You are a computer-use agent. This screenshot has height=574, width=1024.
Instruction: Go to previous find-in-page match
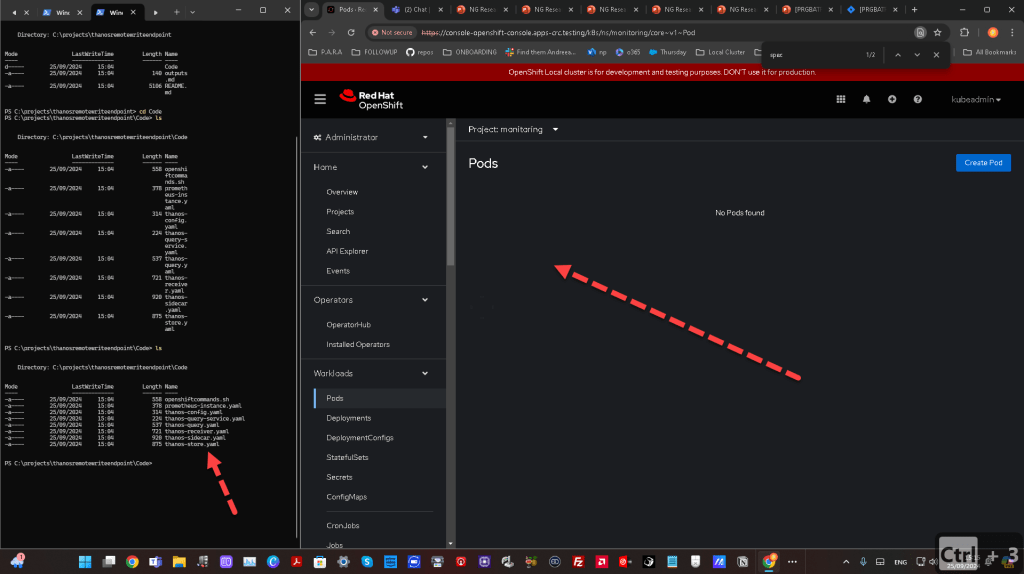coord(898,55)
